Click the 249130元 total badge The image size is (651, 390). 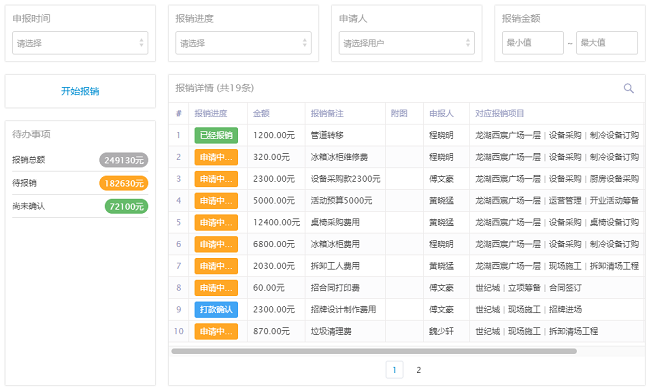click(124, 160)
